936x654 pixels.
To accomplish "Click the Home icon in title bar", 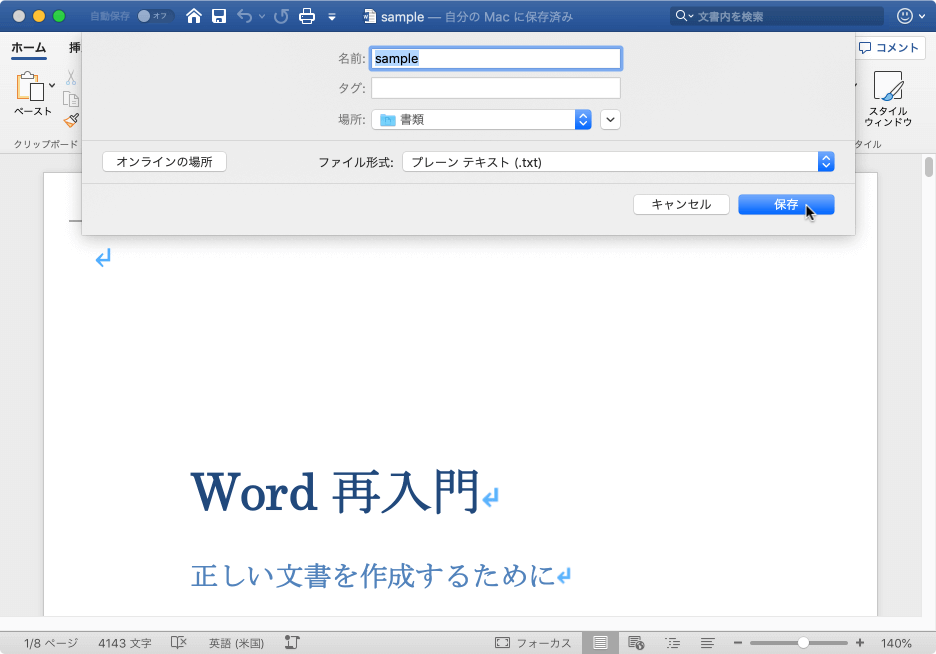I will pos(193,16).
